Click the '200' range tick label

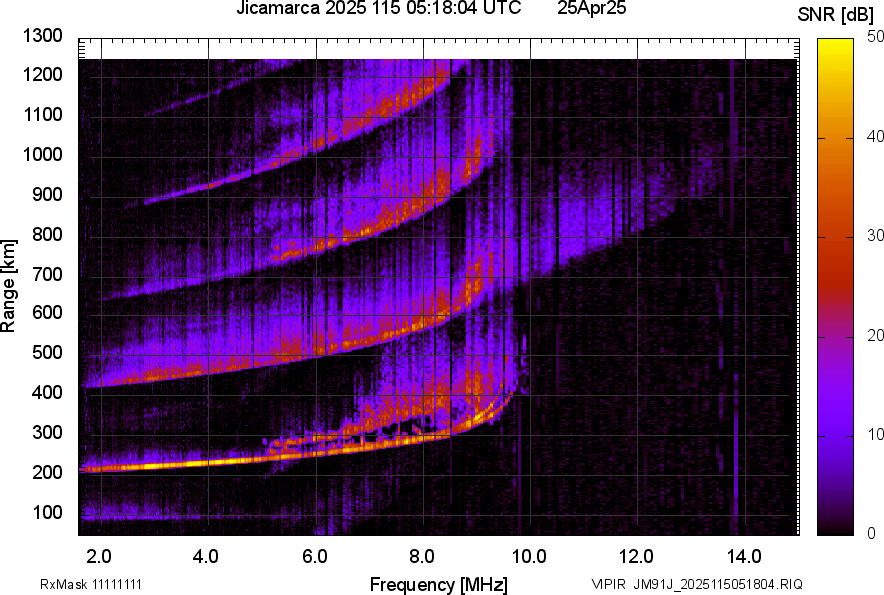(x=47, y=472)
